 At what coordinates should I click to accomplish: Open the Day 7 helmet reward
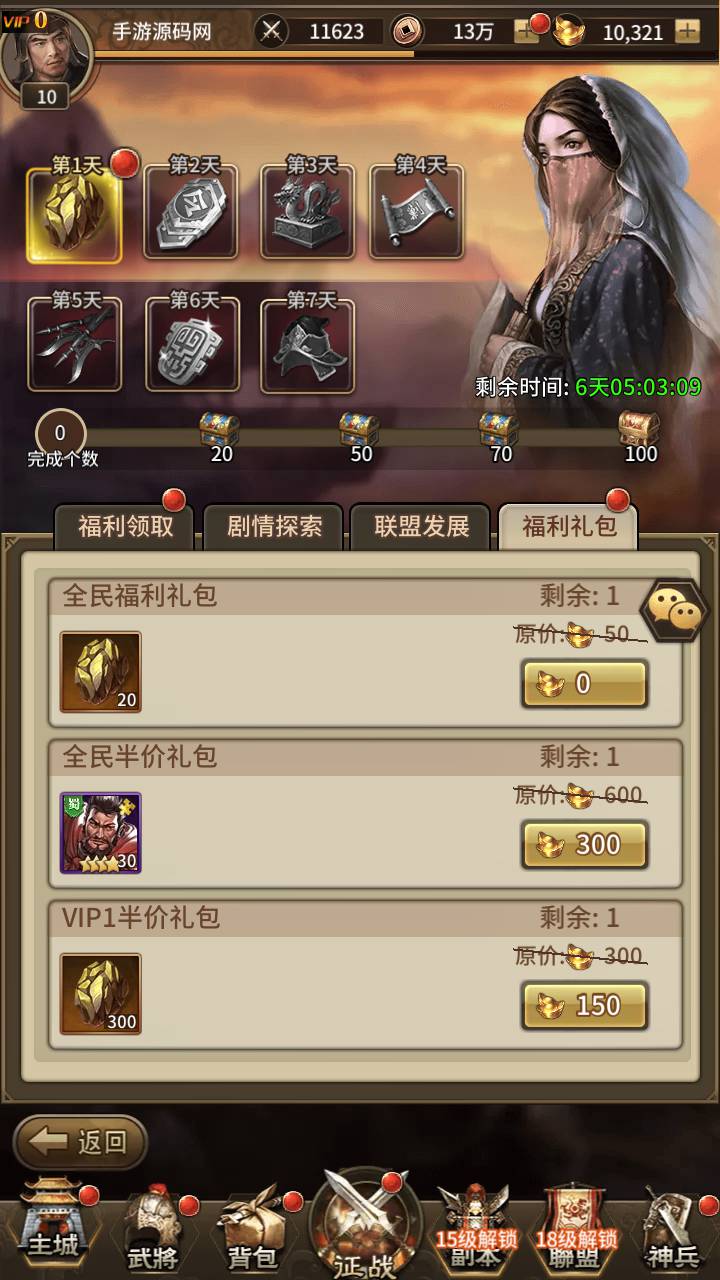coord(308,345)
